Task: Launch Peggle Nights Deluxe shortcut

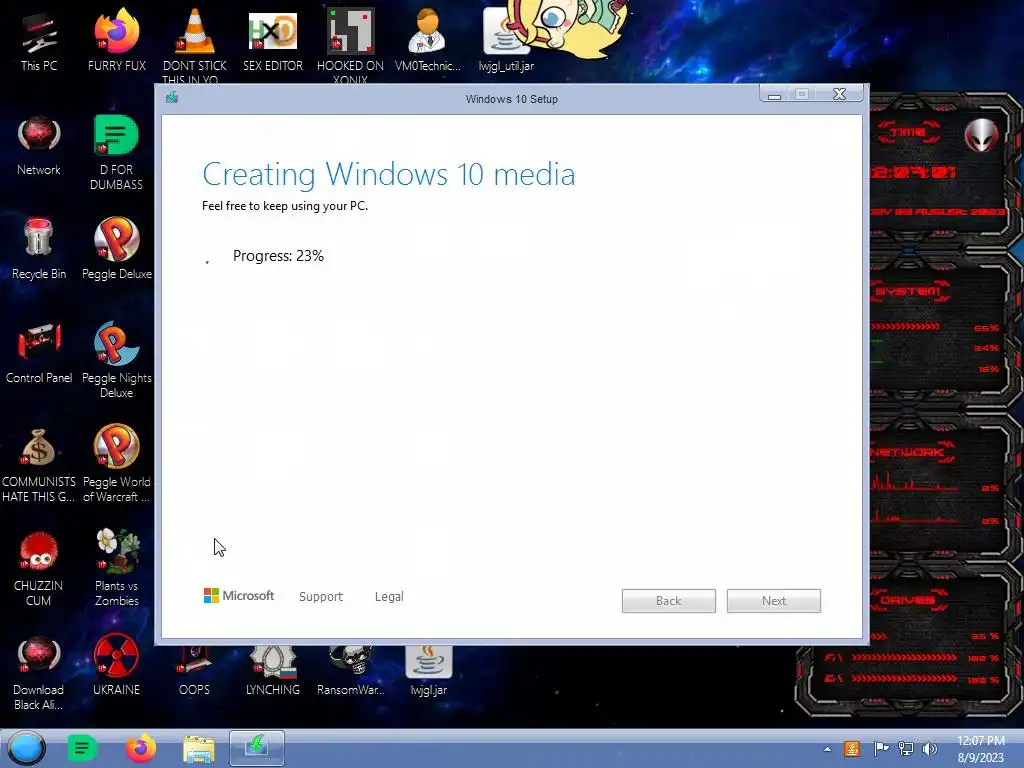Action: 116,359
